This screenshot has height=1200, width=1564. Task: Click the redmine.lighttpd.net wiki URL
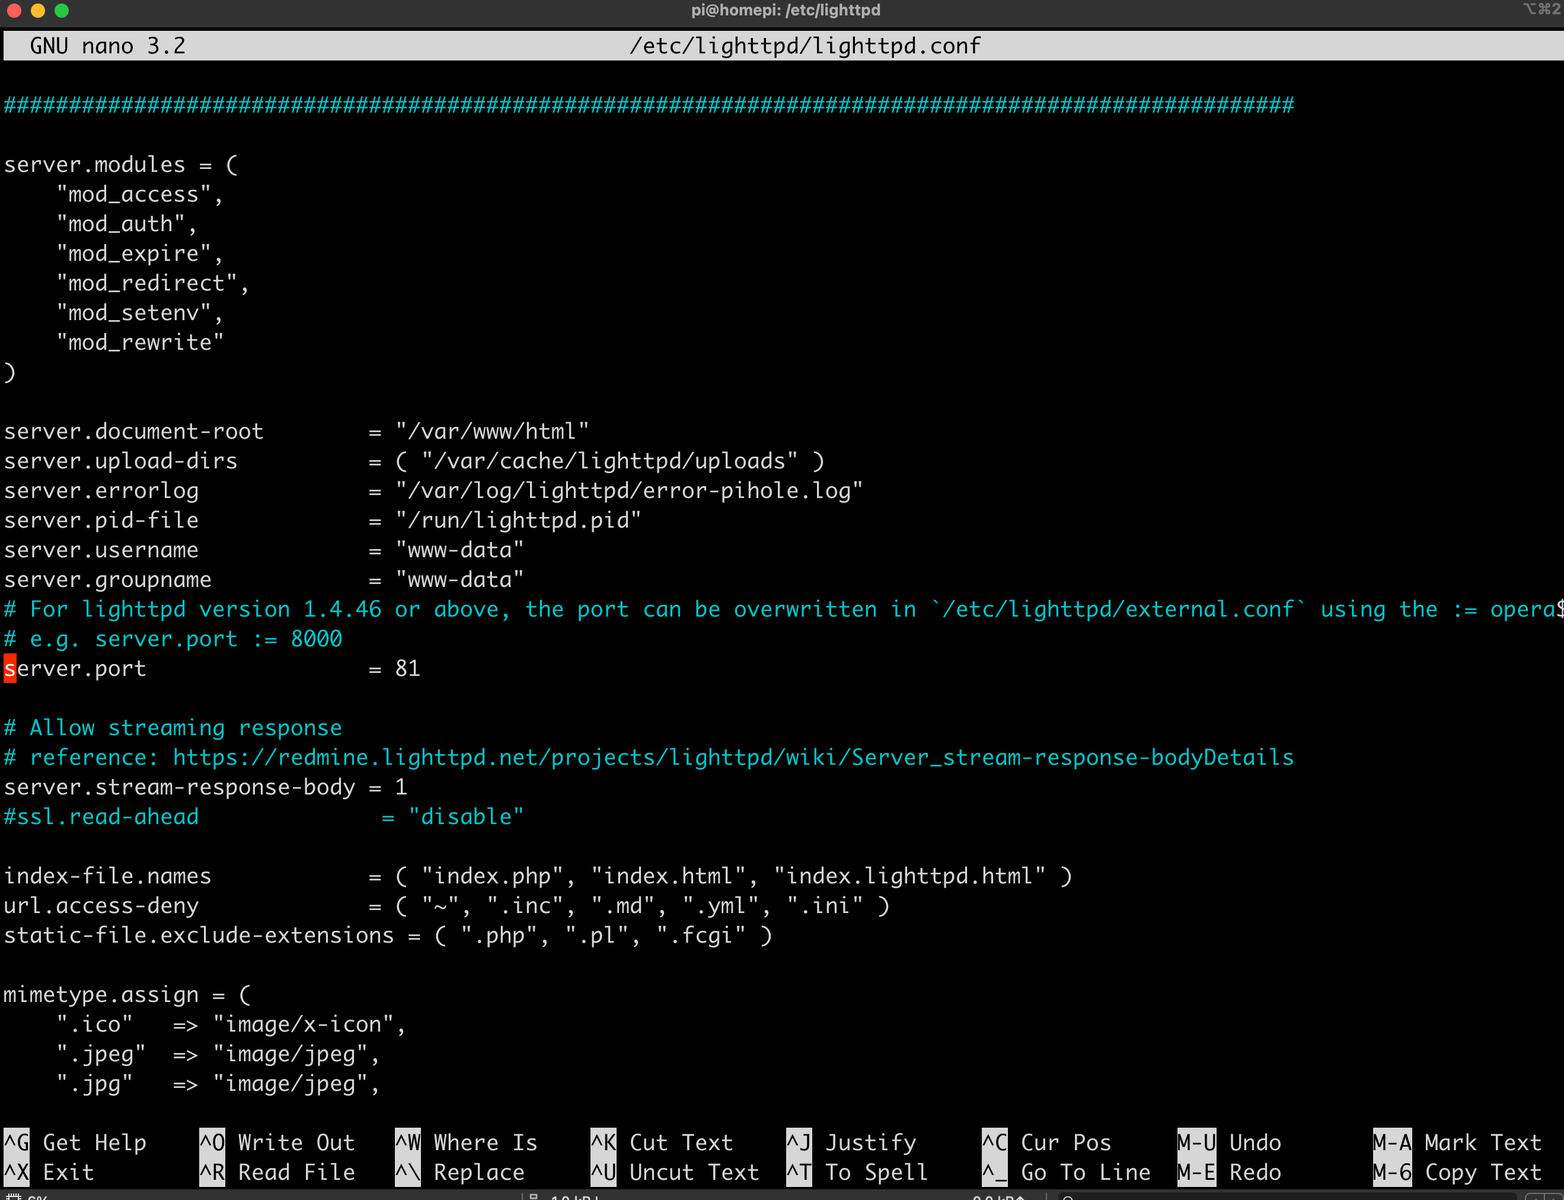[x=733, y=757]
